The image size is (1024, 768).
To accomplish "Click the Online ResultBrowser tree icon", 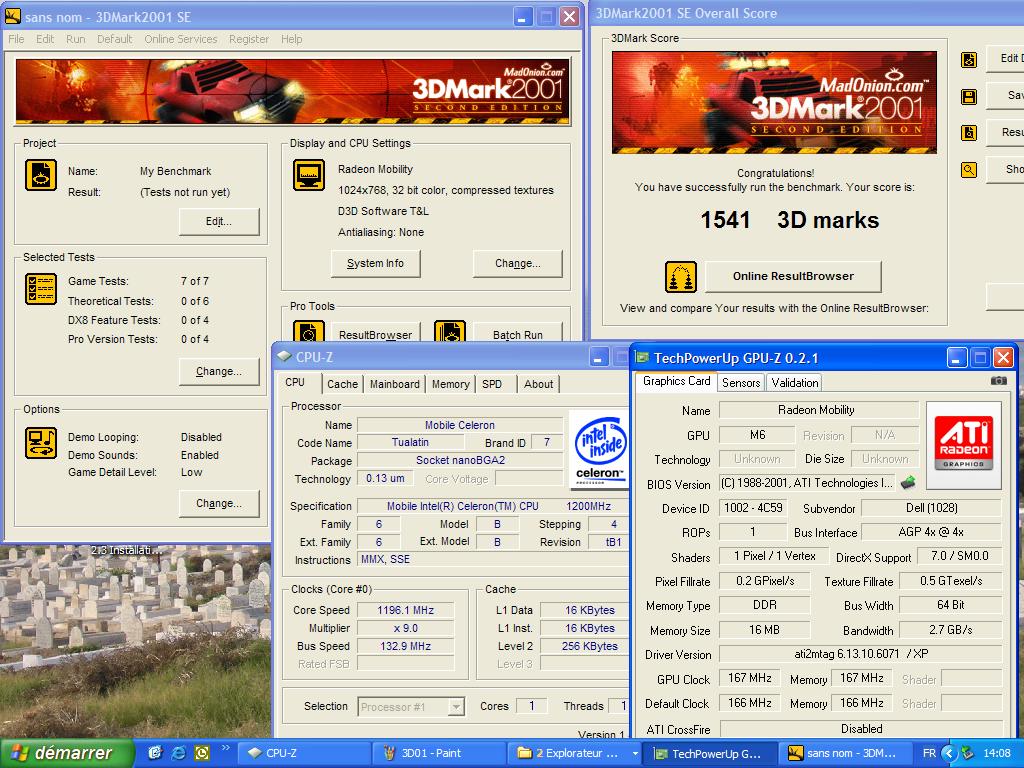I will click(x=681, y=277).
